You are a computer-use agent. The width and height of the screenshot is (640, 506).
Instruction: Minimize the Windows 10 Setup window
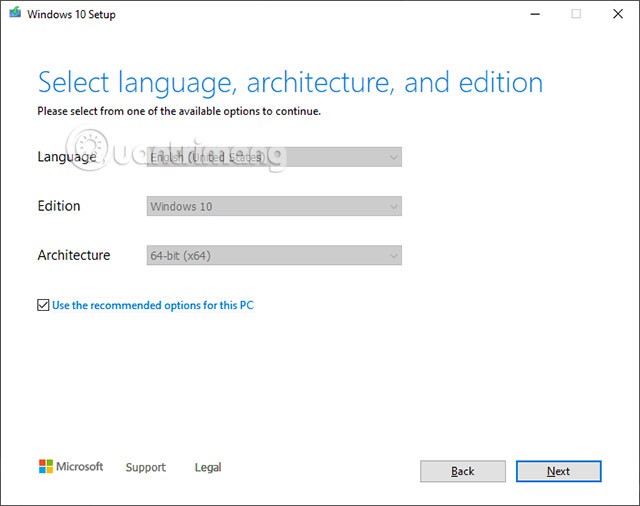coord(529,14)
